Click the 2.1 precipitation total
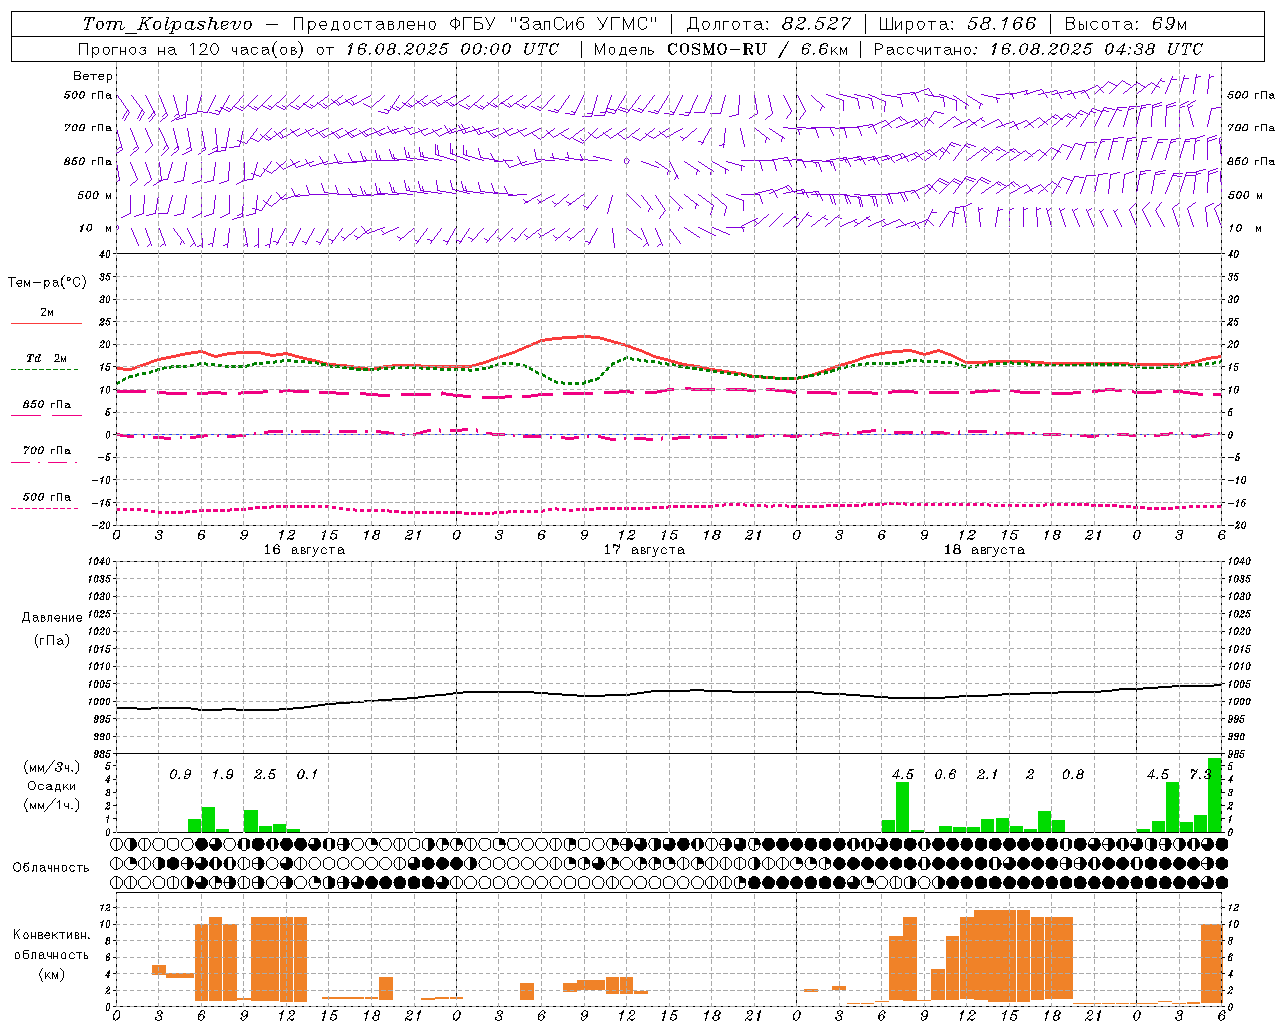 click(987, 775)
